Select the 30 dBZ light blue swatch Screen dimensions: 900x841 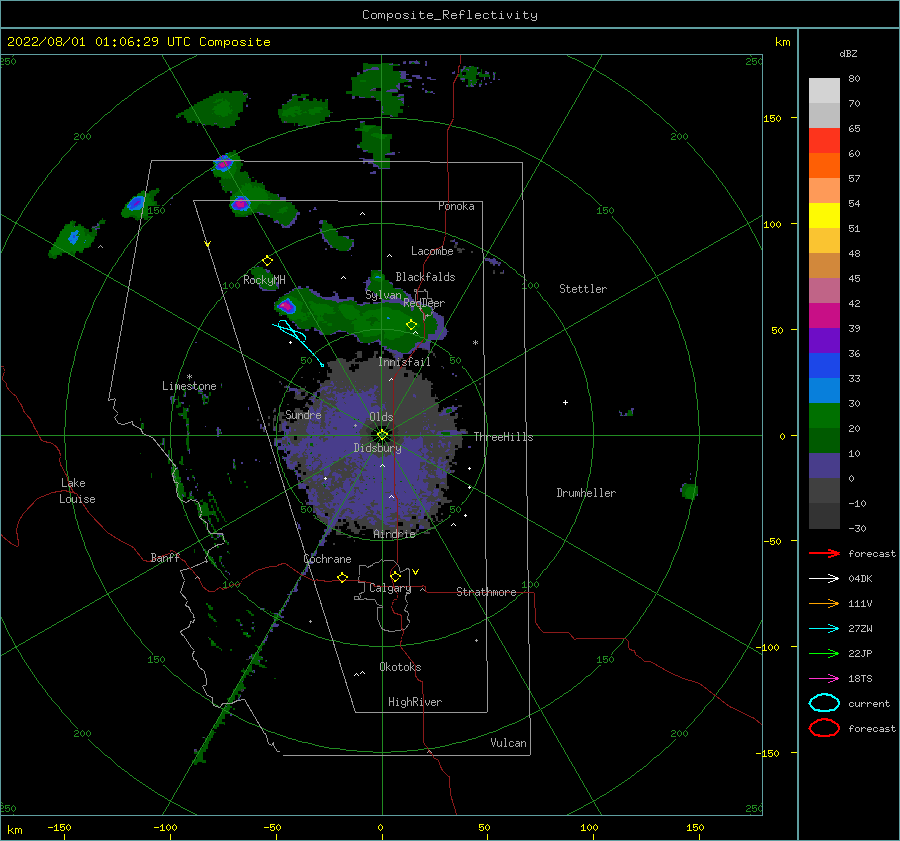coord(824,390)
